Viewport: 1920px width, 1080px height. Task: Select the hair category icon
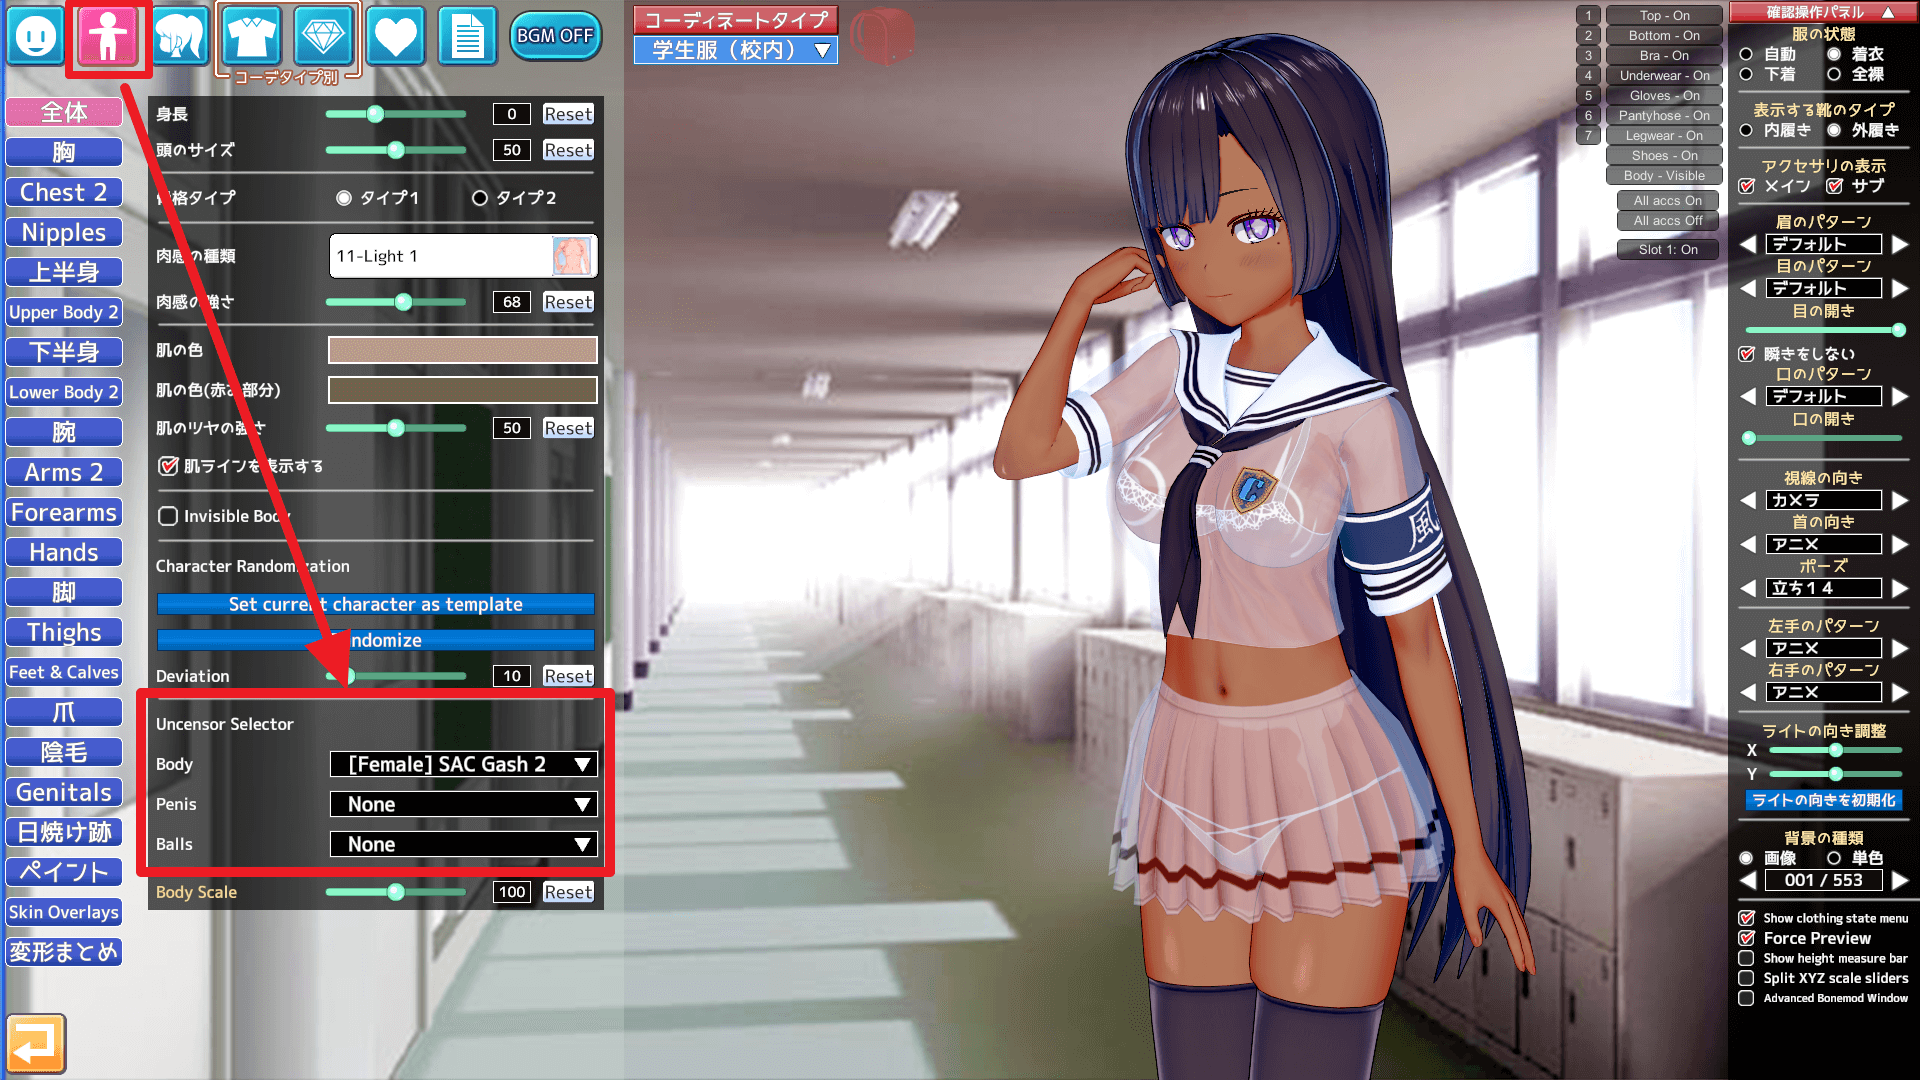[x=180, y=37]
